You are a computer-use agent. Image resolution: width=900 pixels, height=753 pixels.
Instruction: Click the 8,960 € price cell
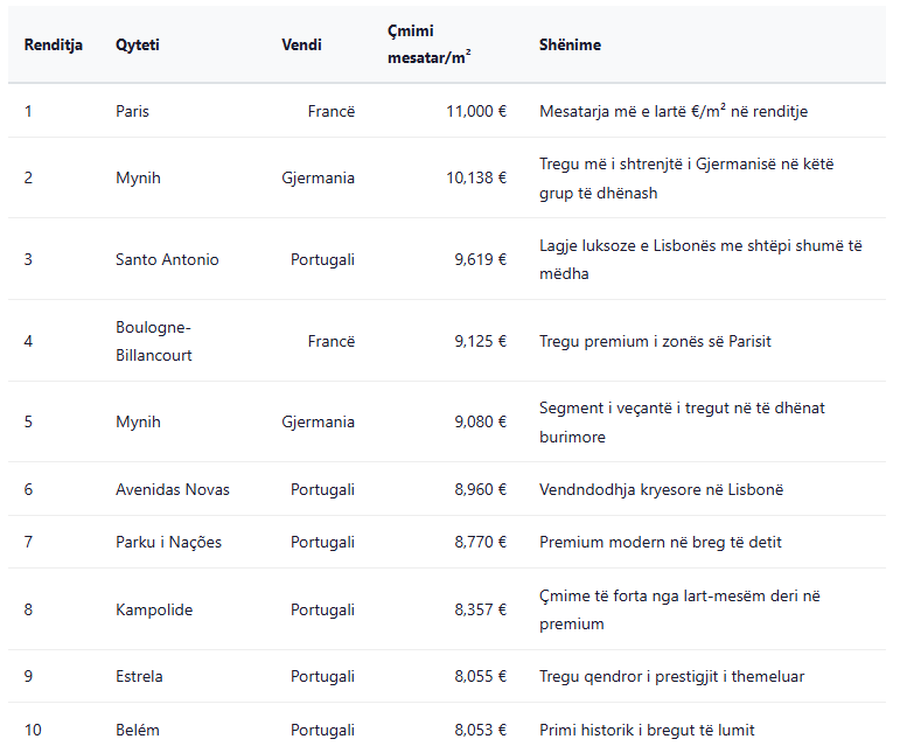tap(480, 490)
